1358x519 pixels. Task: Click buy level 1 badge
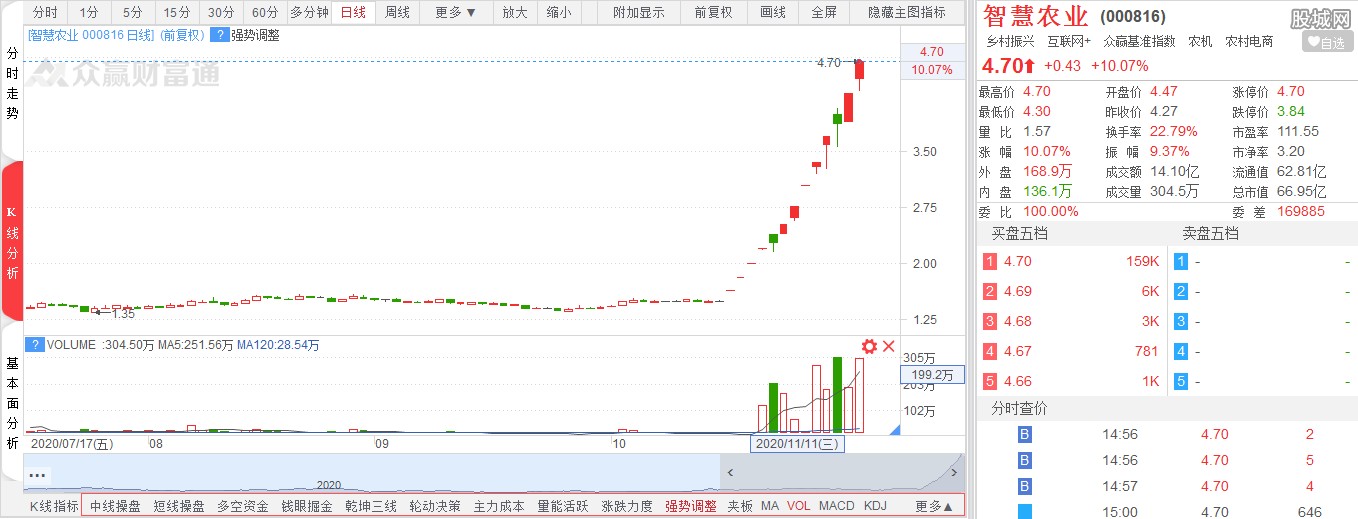pos(990,261)
